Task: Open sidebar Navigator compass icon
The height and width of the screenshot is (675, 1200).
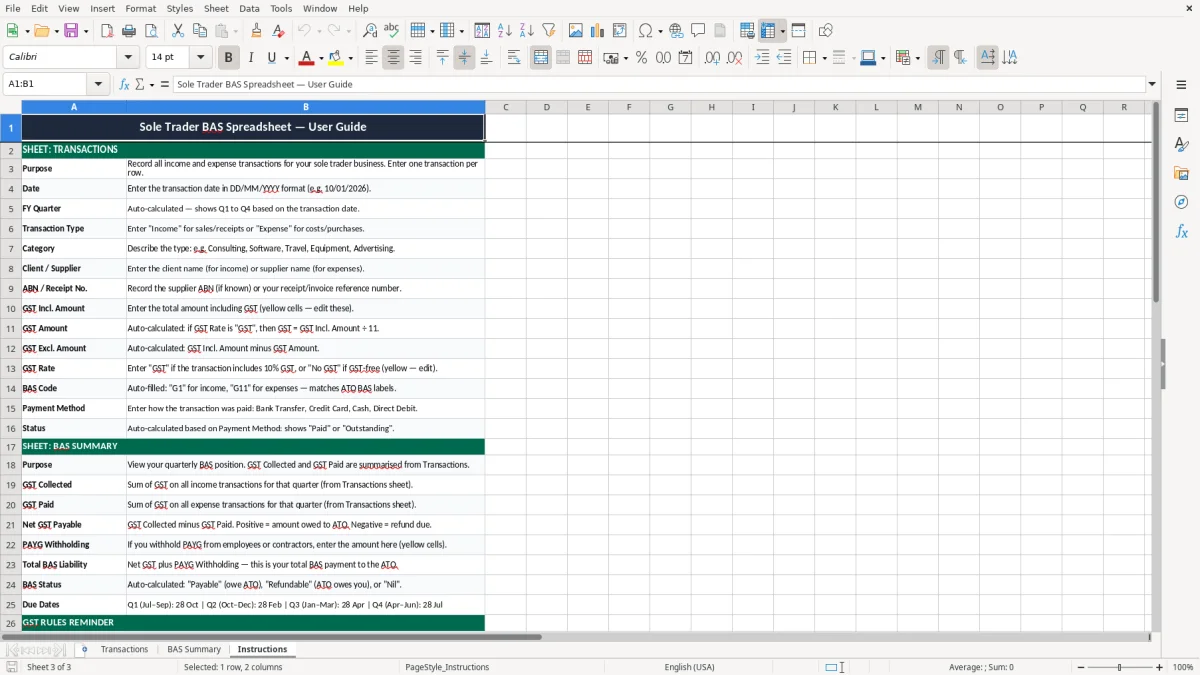Action: point(1181,202)
